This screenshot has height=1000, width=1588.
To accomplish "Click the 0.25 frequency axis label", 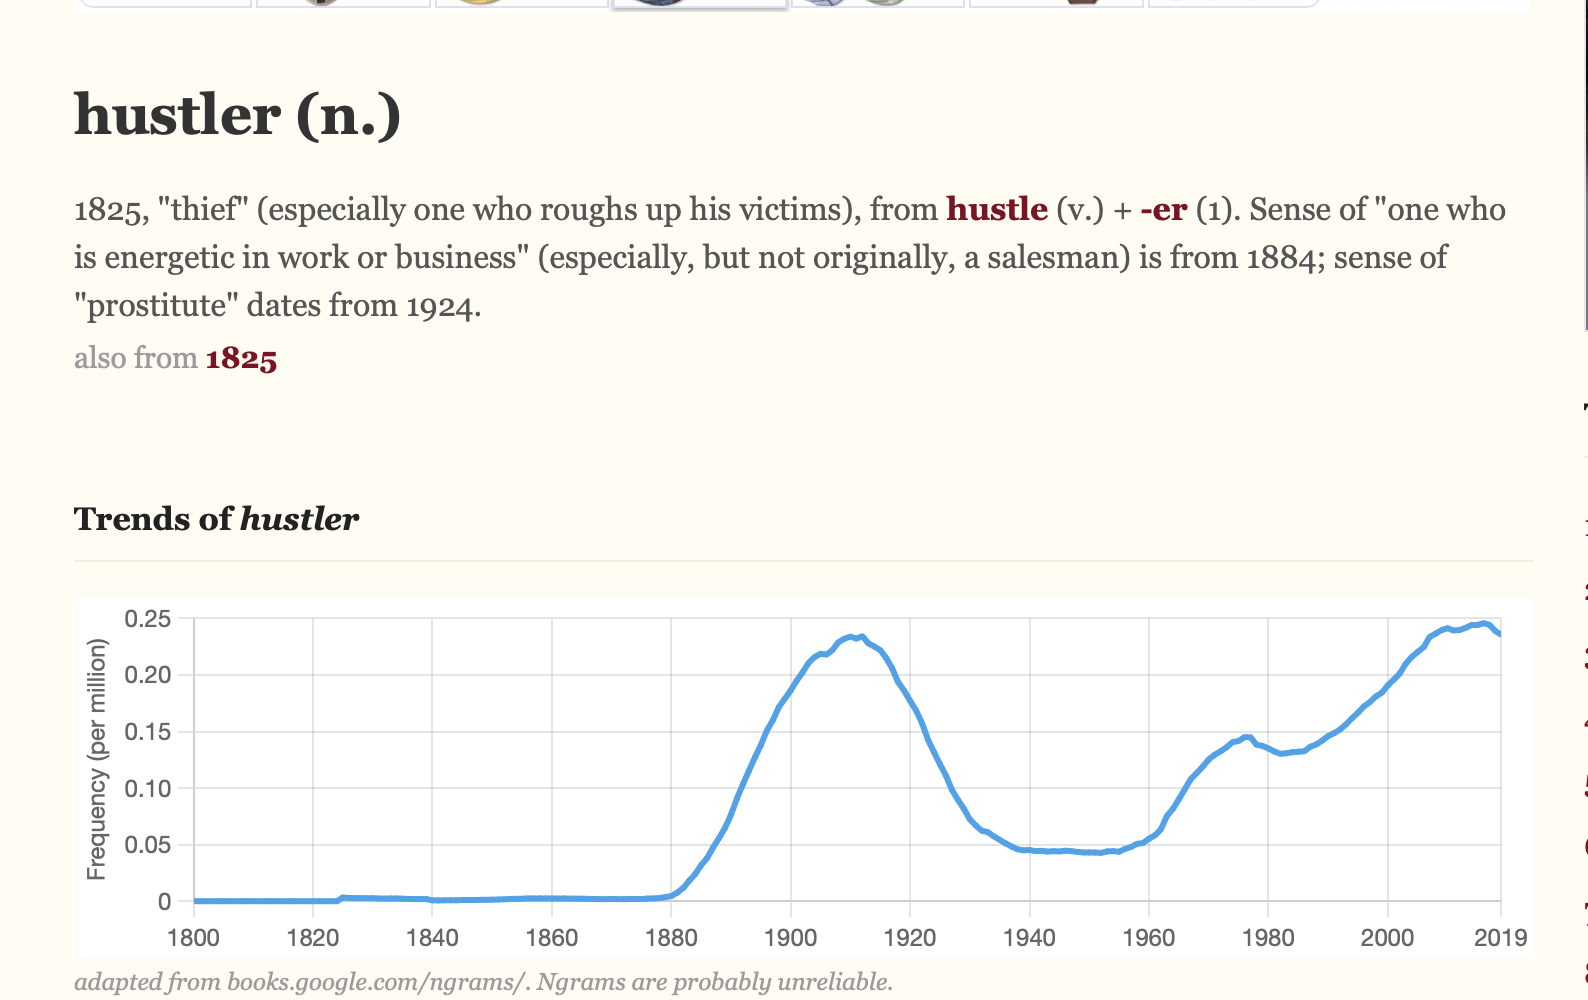I will click(x=147, y=619).
